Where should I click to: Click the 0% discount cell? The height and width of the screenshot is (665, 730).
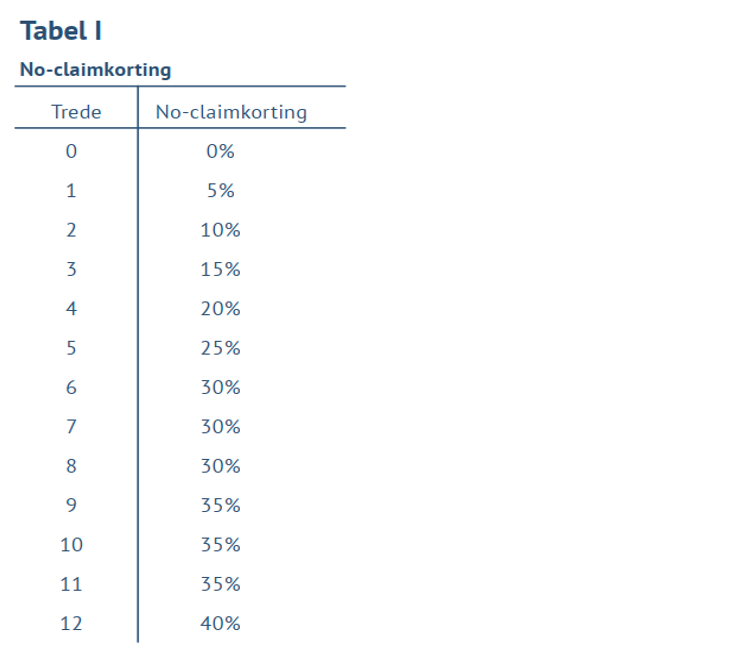click(220, 152)
